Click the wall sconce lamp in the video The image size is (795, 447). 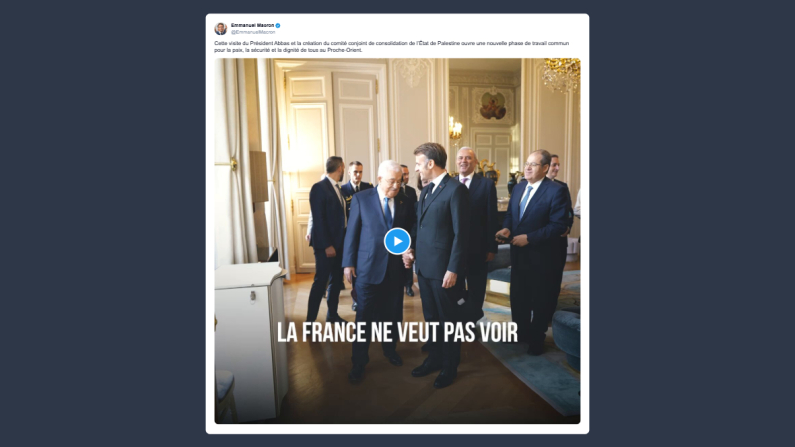pyautogui.click(x=455, y=129)
